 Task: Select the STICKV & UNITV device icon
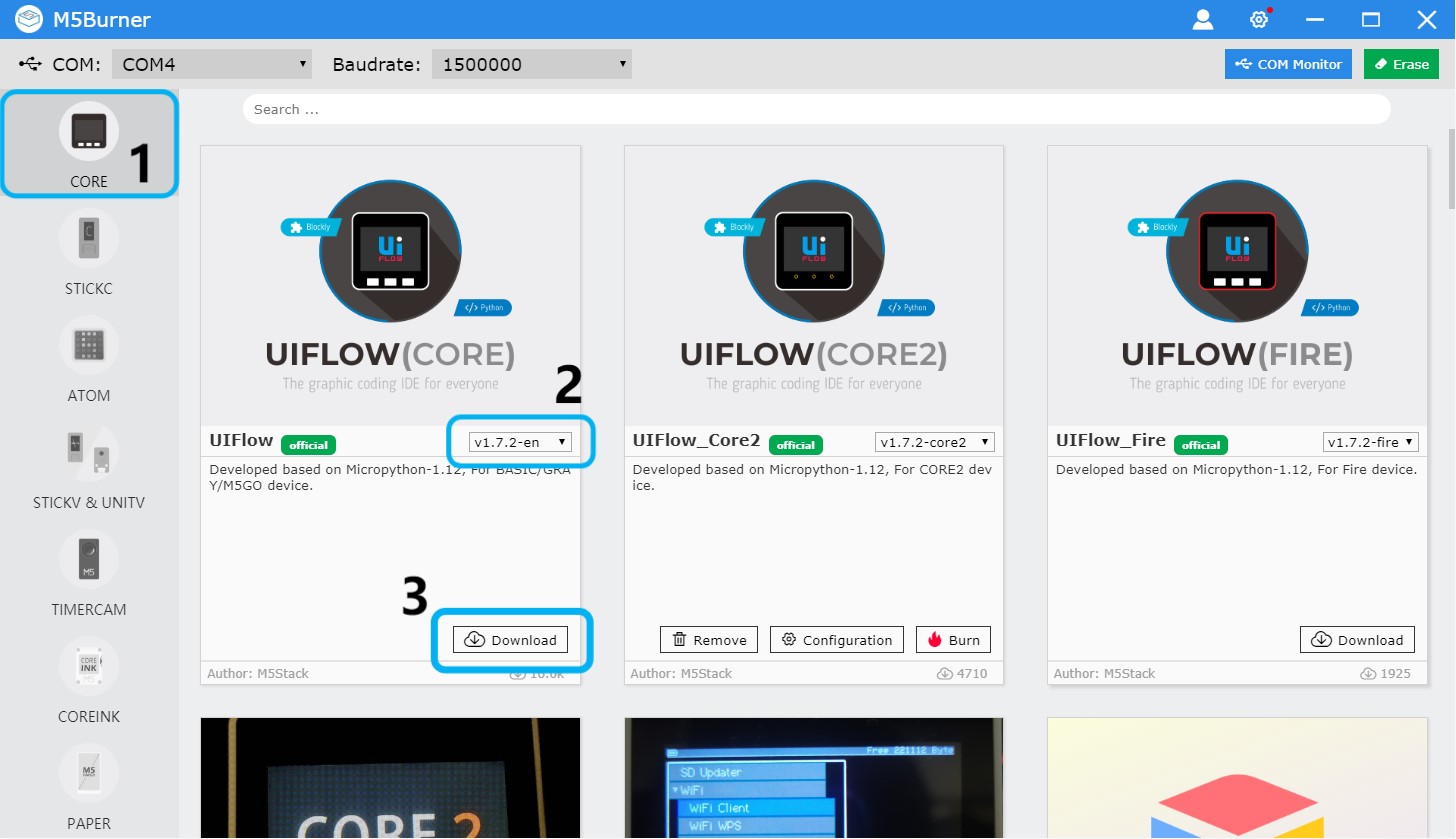tap(89, 452)
